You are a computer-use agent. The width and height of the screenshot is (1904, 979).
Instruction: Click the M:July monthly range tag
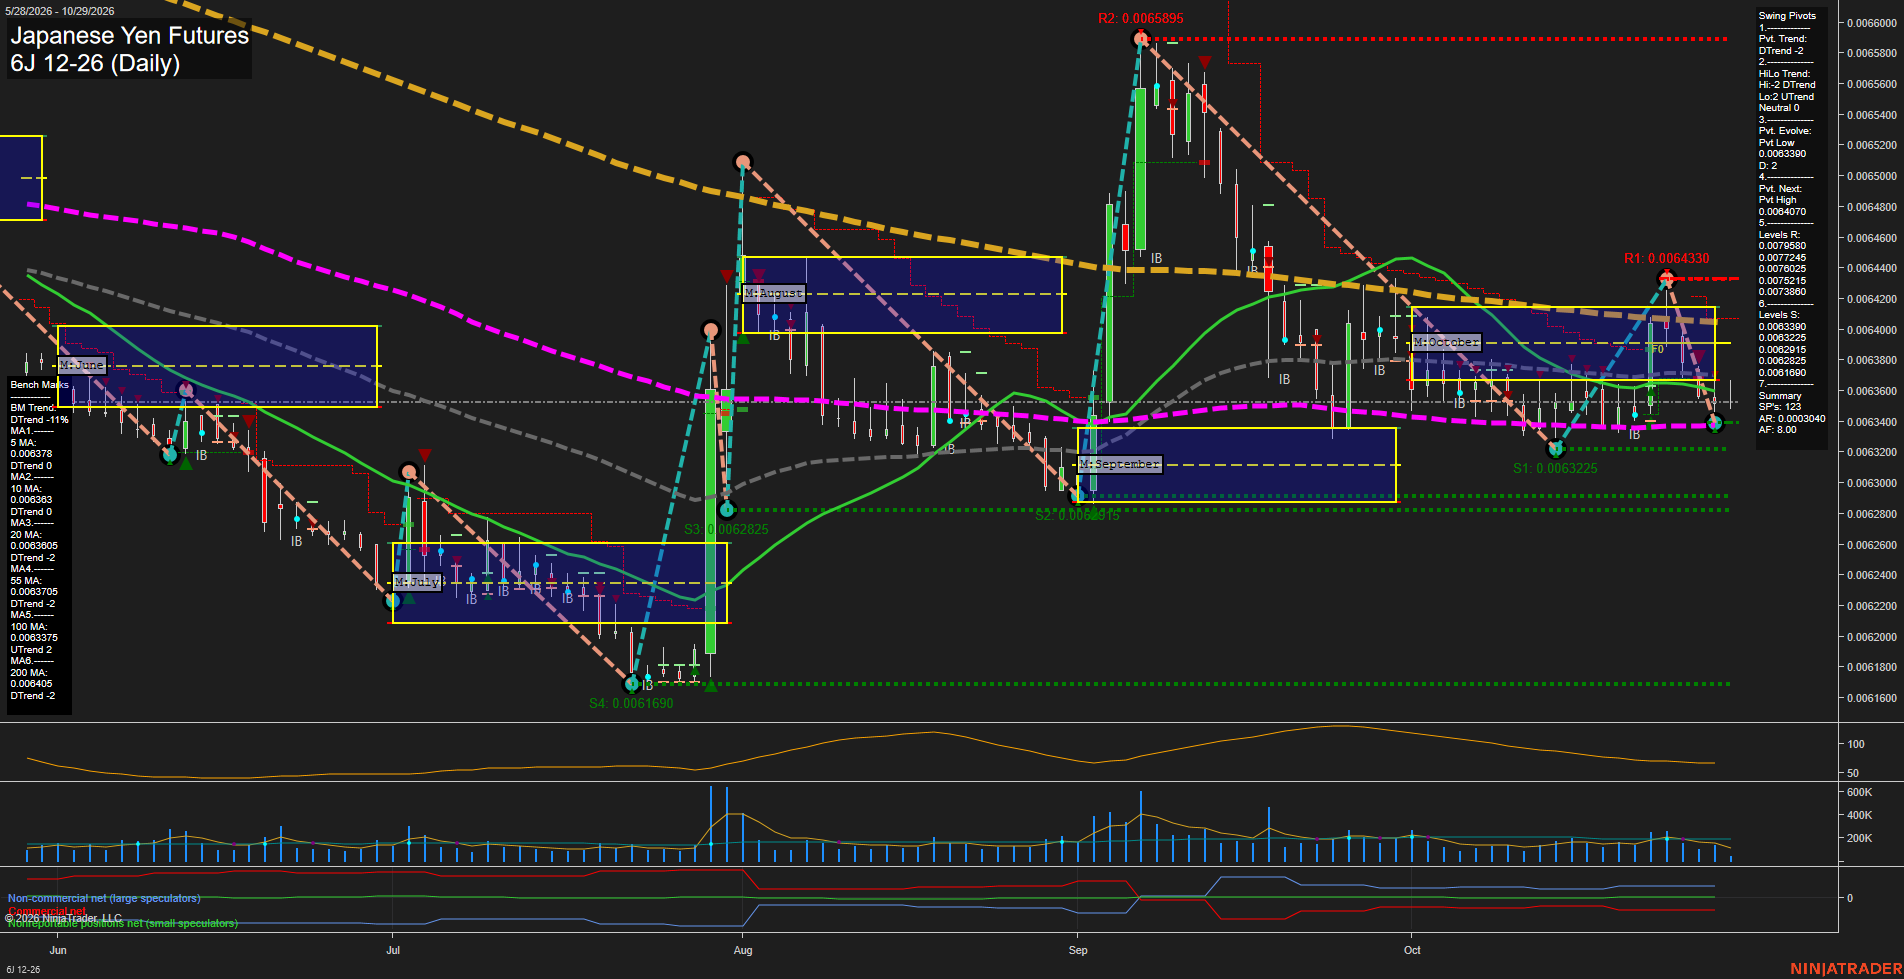tap(417, 582)
